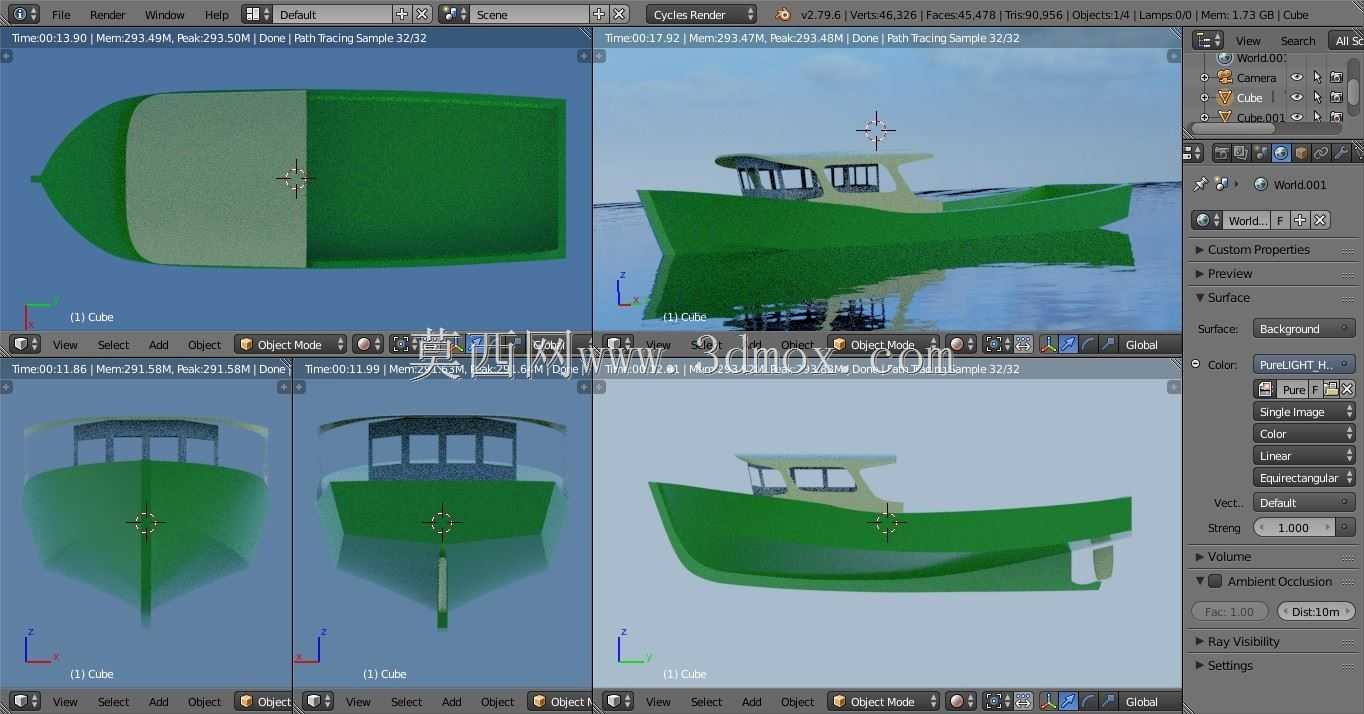Open Render properties tab
The image size is (1364, 714).
coord(1221,153)
